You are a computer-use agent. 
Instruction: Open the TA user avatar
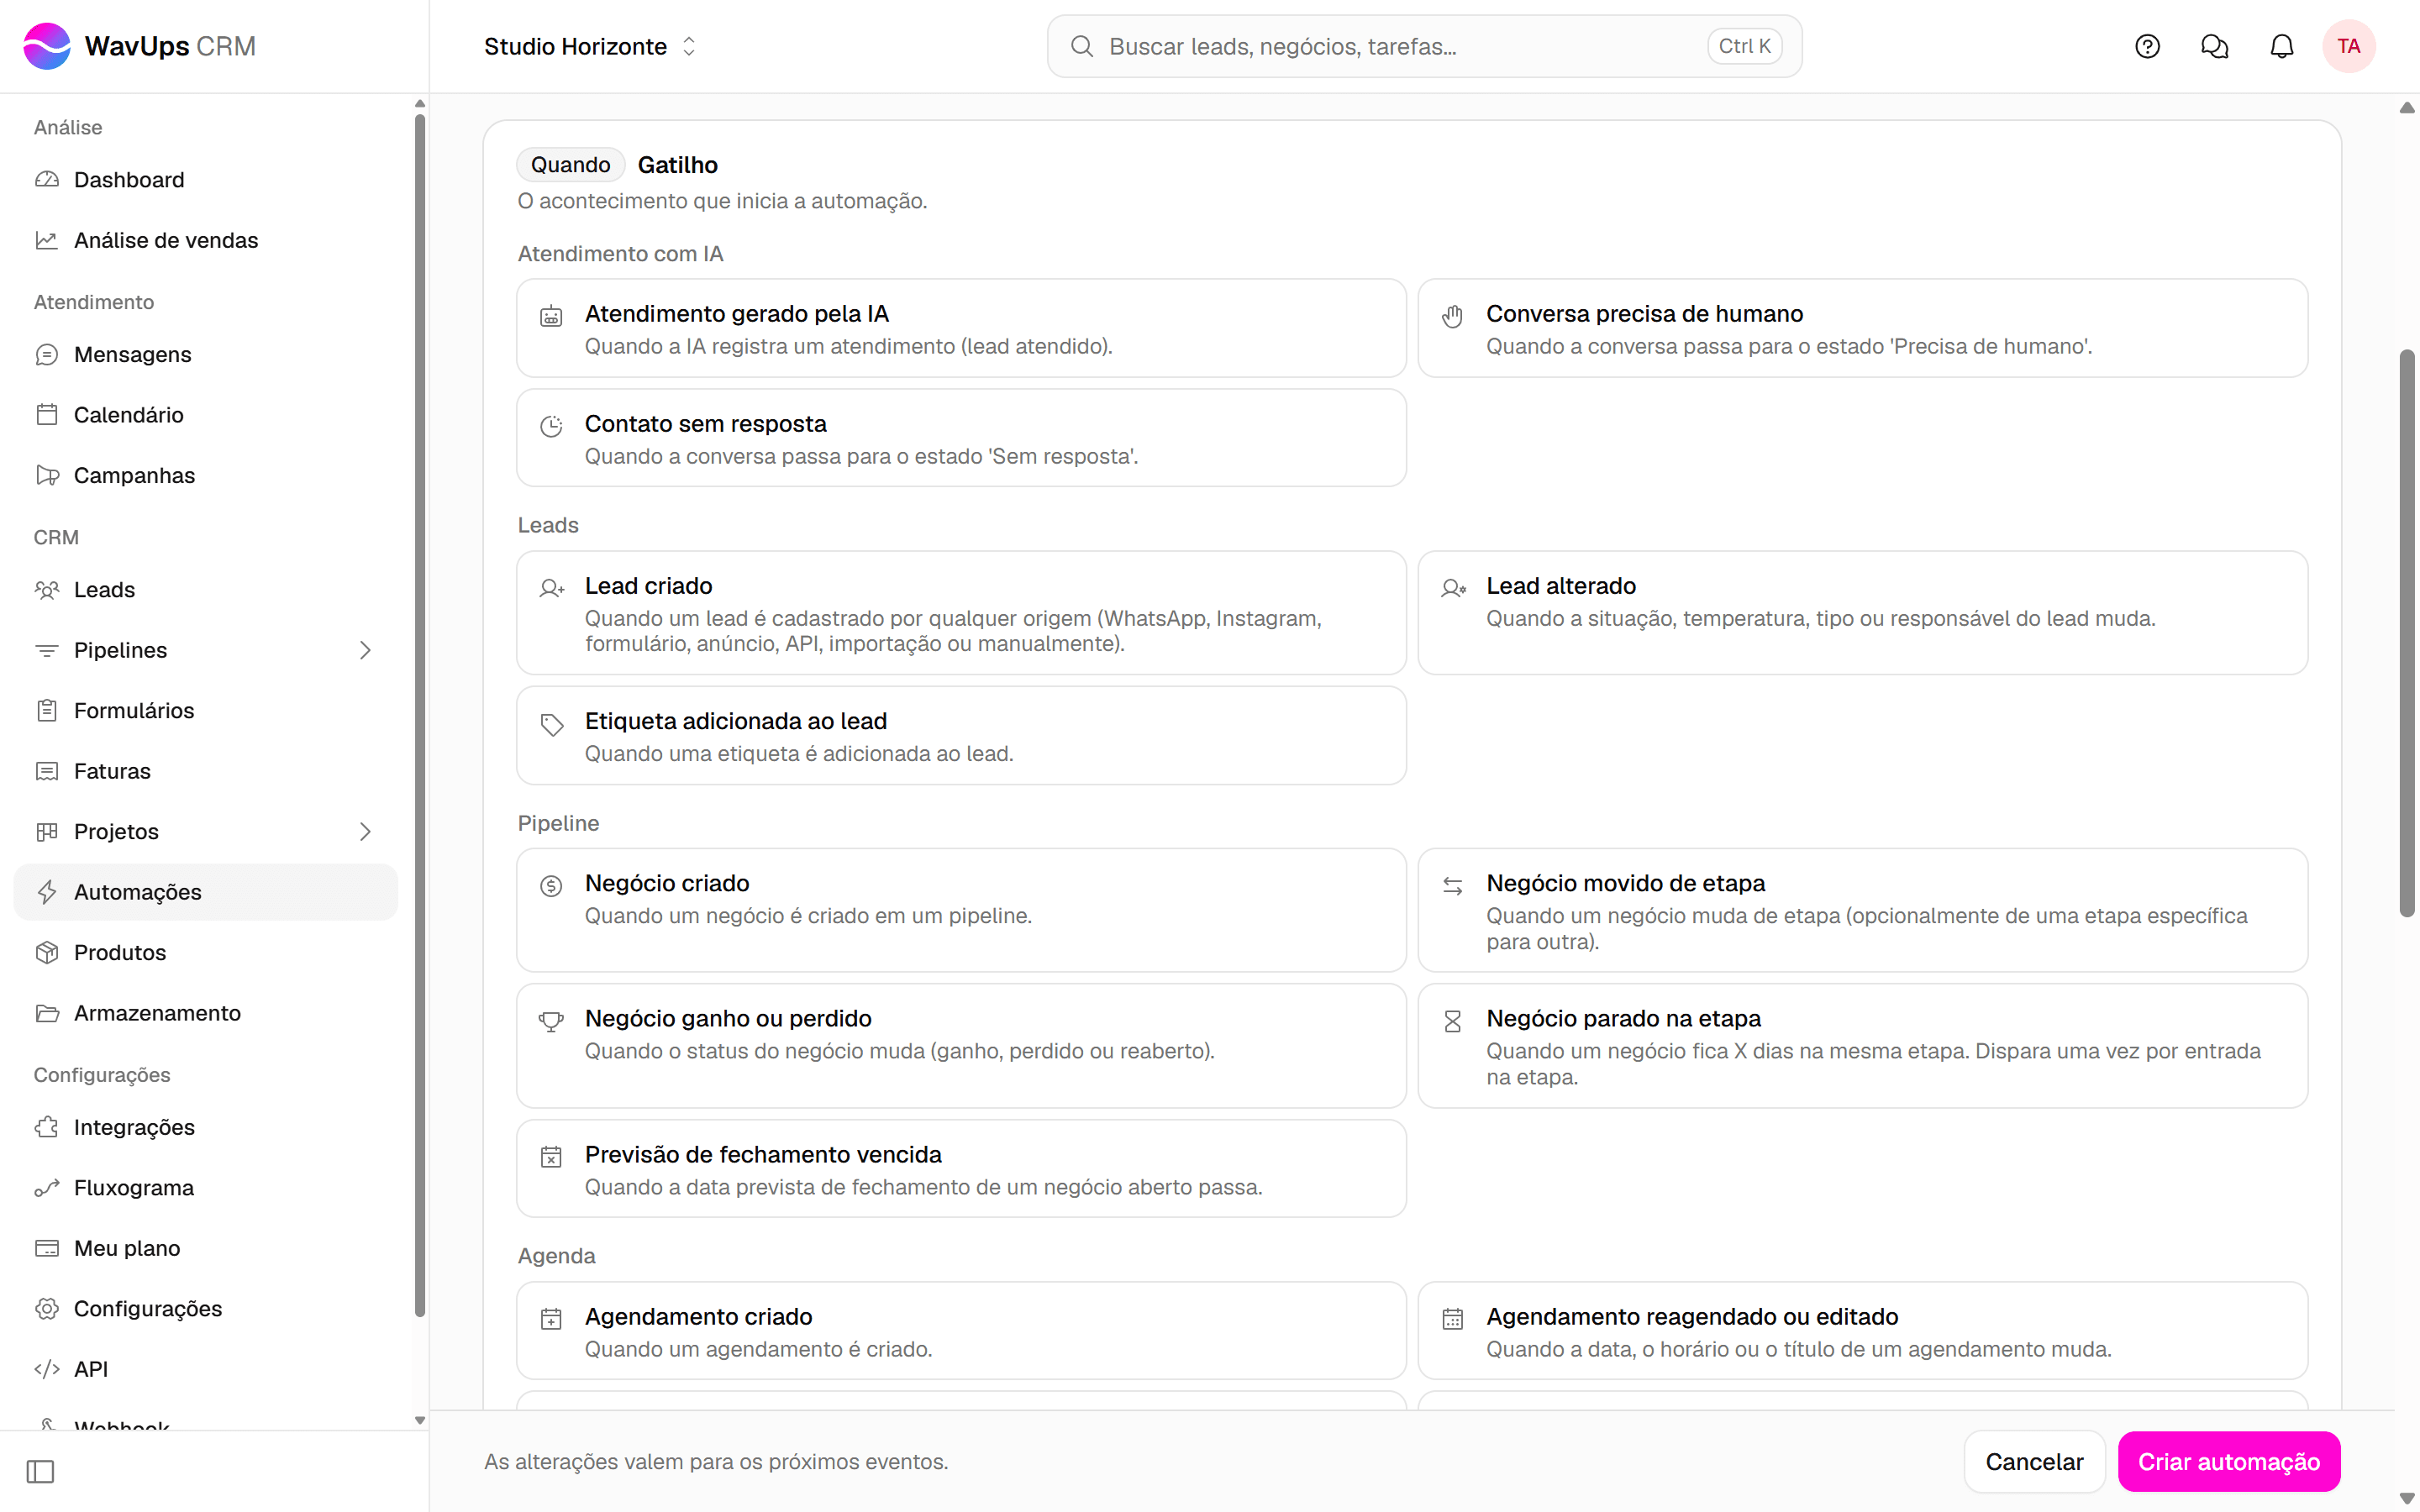[2348, 46]
